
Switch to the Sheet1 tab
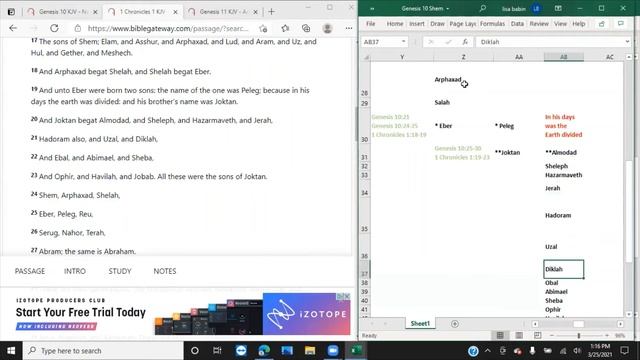420,324
